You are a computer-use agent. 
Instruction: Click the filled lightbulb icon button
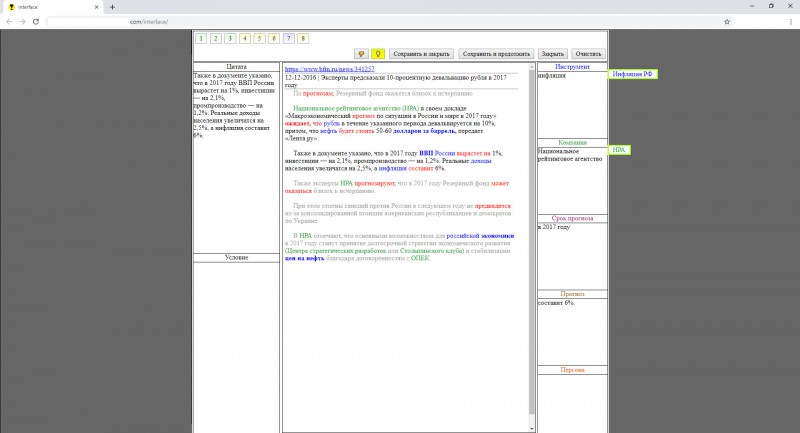(x=361, y=54)
